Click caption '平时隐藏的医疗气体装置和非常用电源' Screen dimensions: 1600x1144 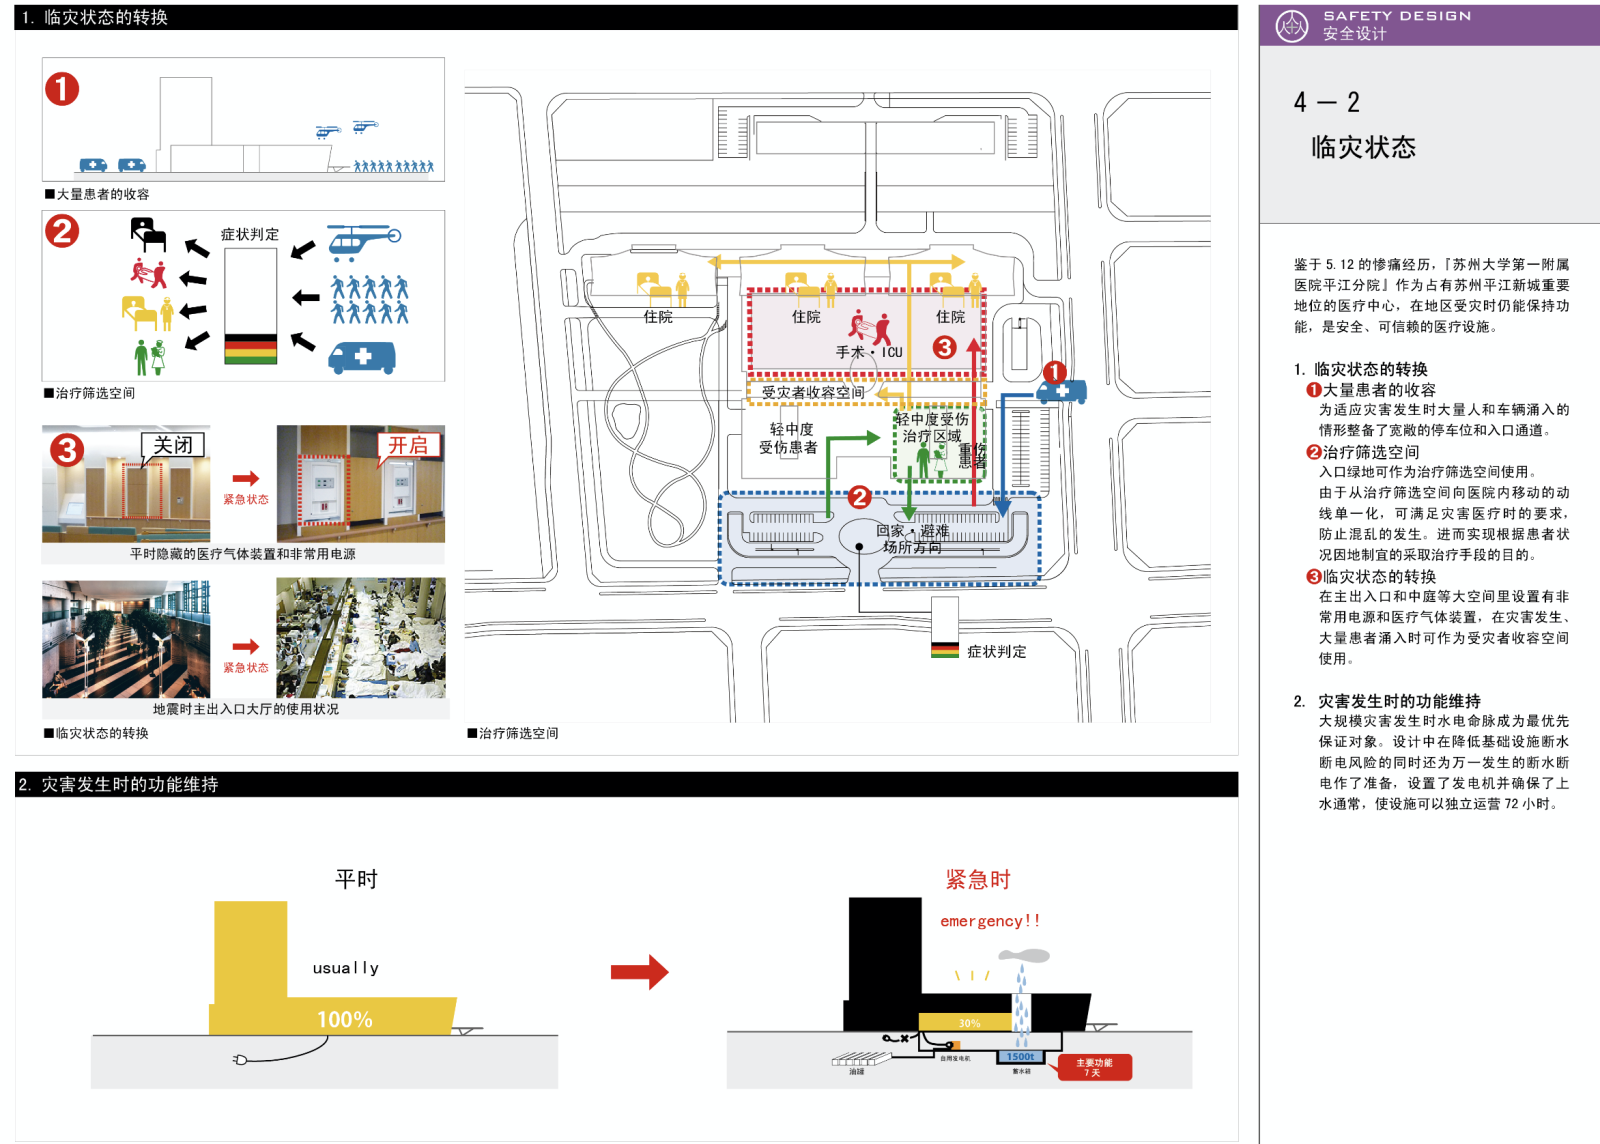pyautogui.click(x=243, y=554)
